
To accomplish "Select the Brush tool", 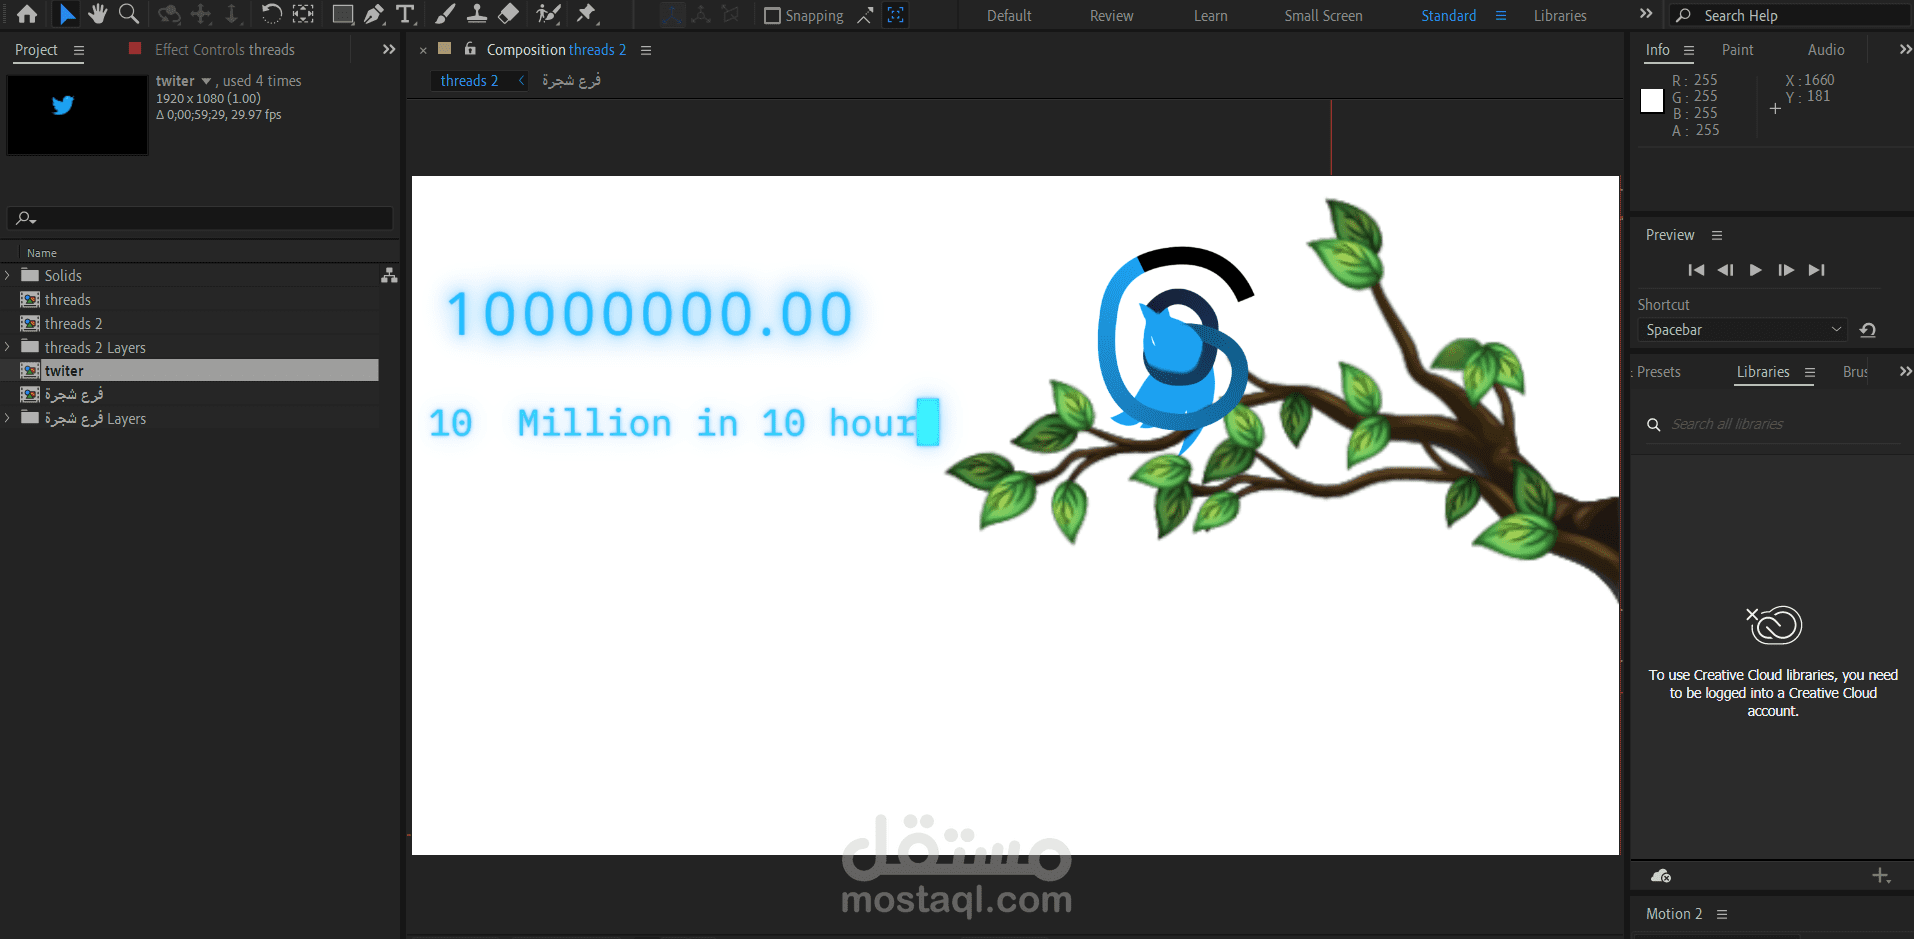I will tap(445, 14).
